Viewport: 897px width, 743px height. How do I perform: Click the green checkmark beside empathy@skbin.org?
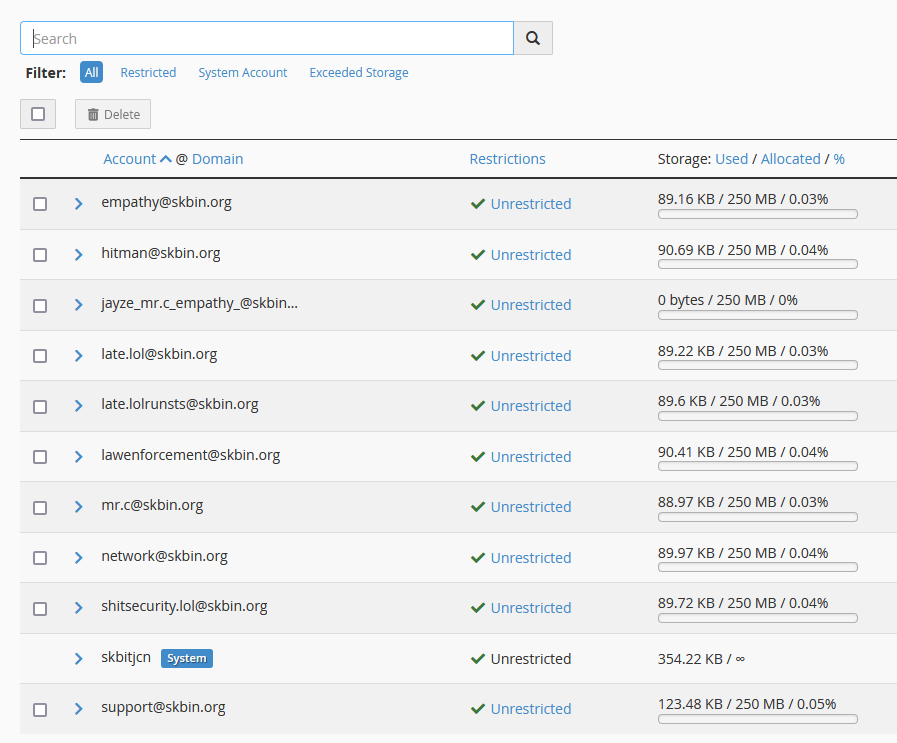[x=478, y=204]
